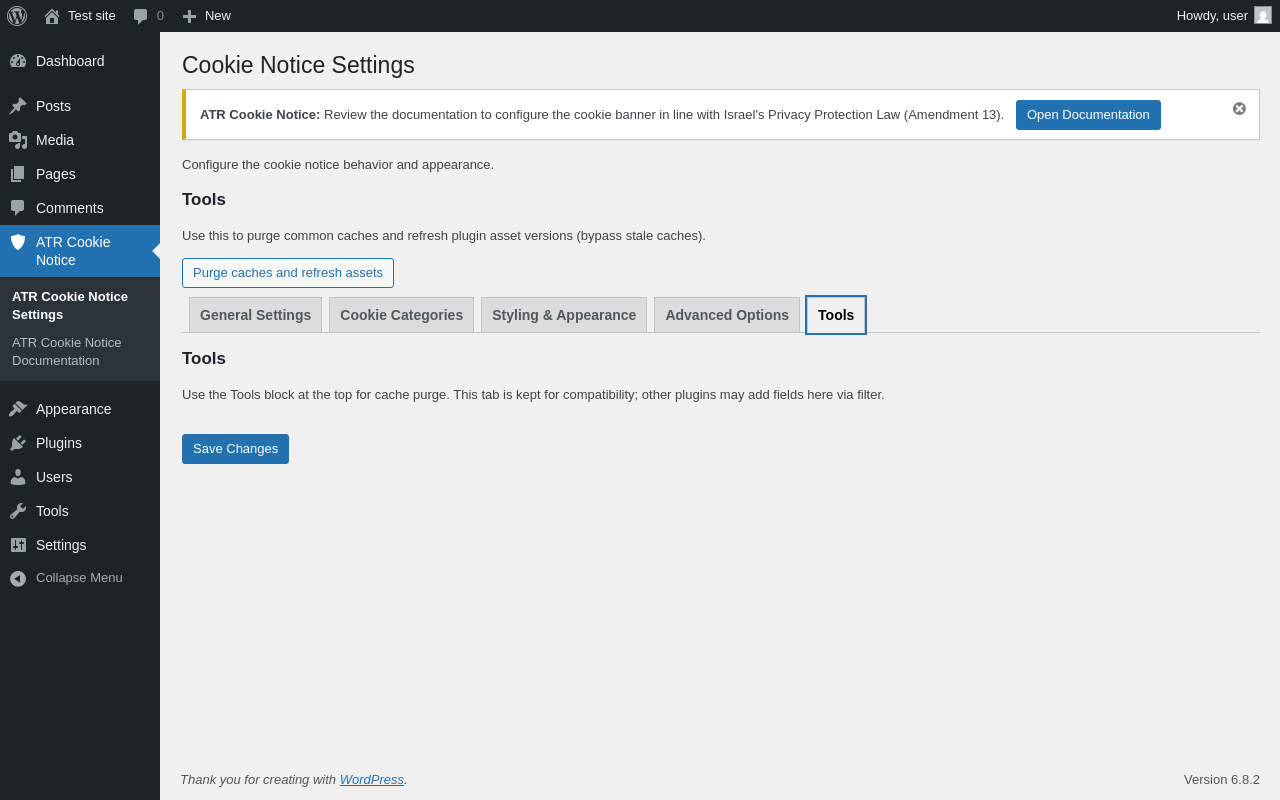Click the Save Changes button

235,449
